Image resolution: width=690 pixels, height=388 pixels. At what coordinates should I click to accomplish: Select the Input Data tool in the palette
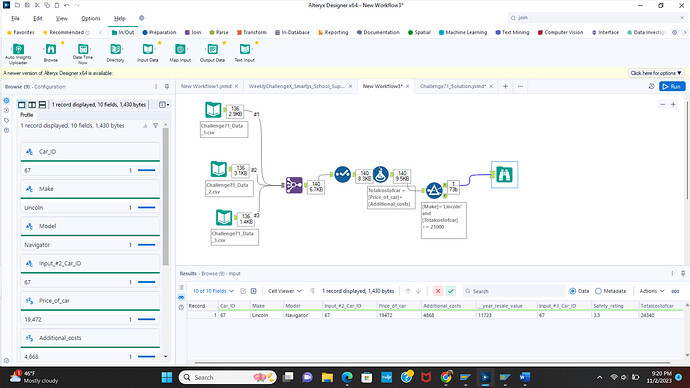coord(148,53)
